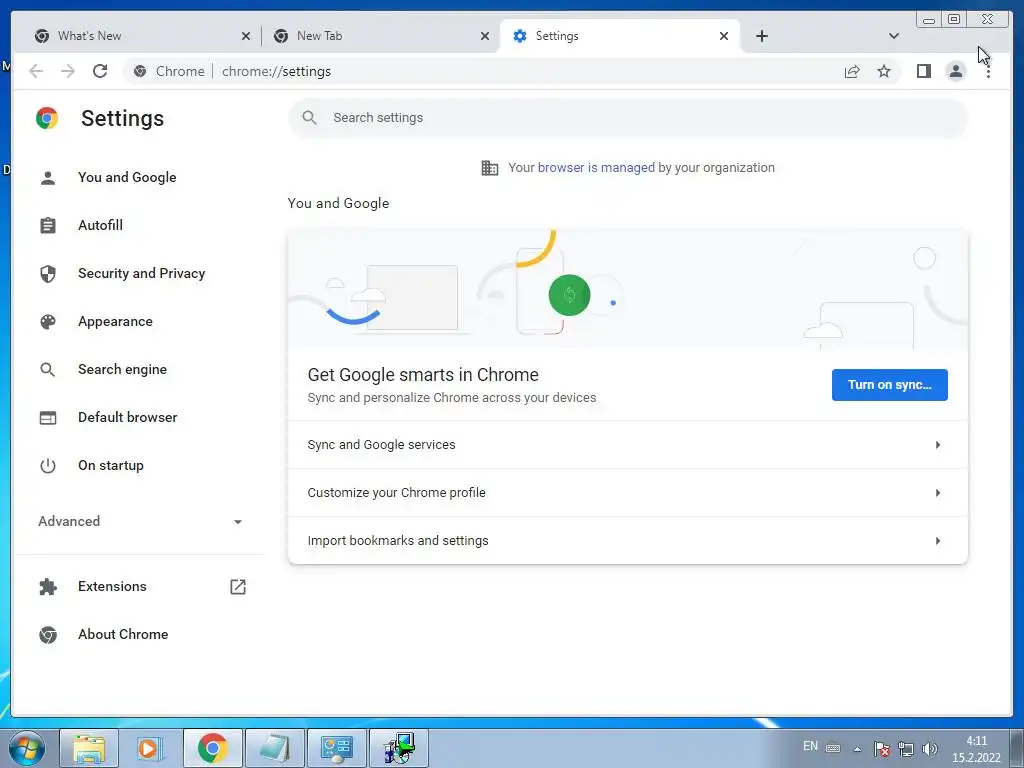Open Customize your Chrome profile row

point(628,492)
